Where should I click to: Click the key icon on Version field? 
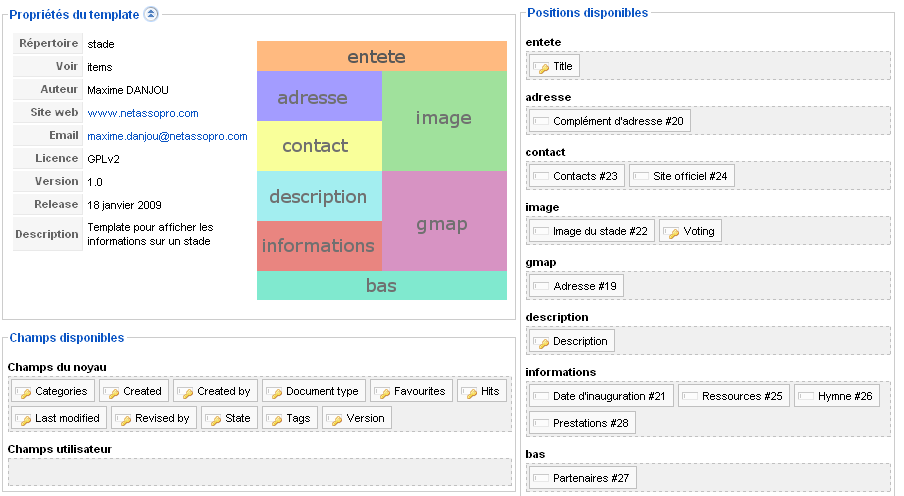[334, 419]
